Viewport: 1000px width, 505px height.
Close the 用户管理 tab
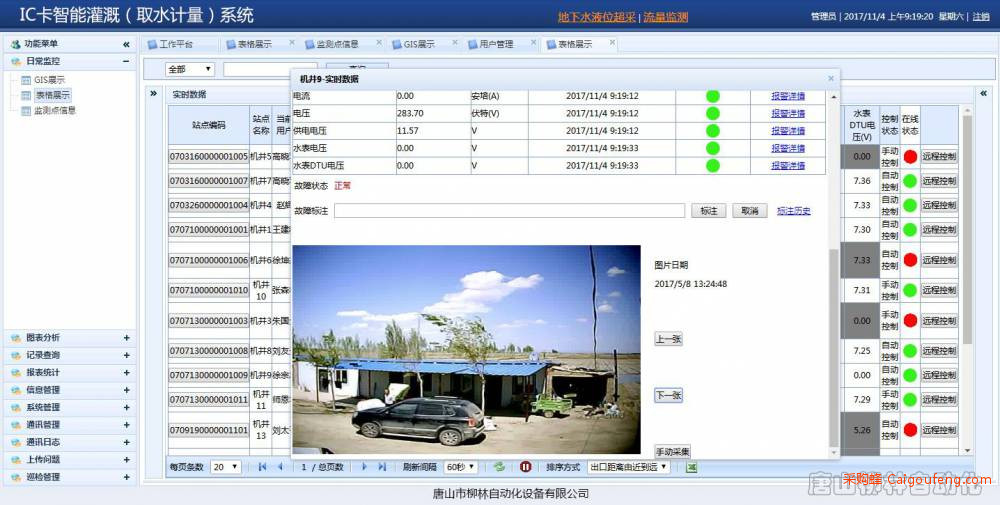[x=532, y=43]
